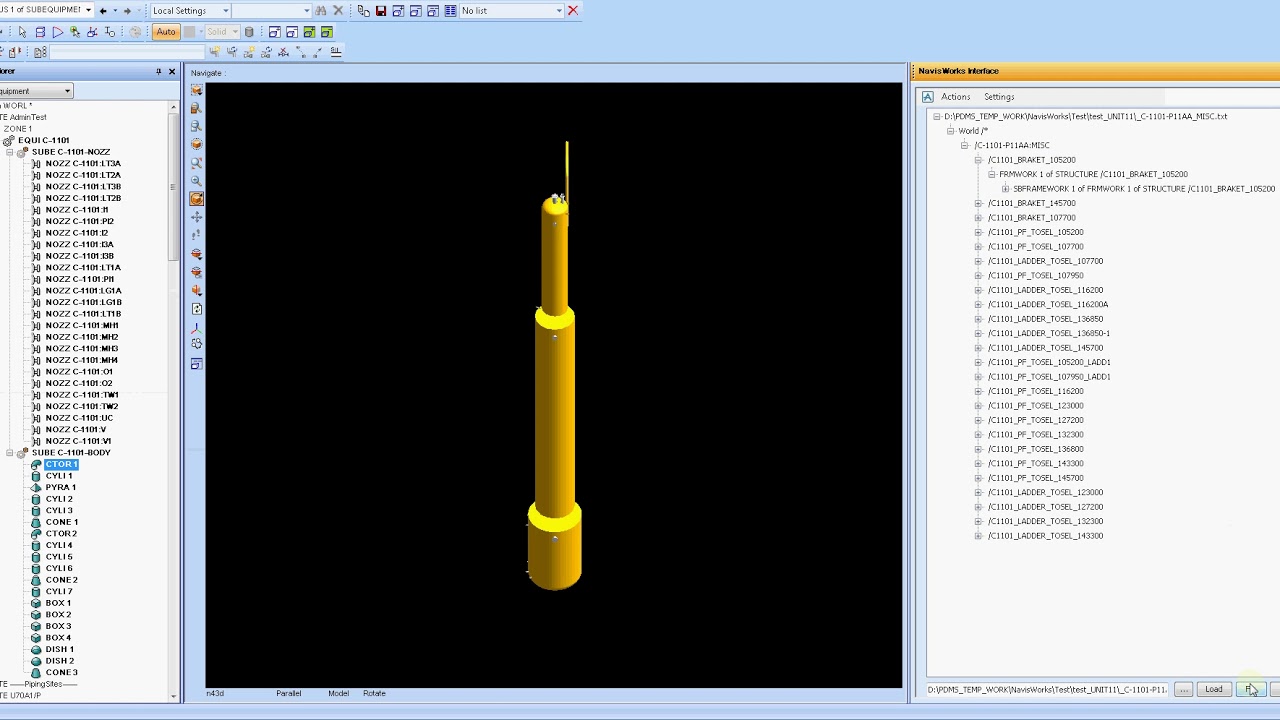Click the measure tool icon at row end

coord(336,52)
